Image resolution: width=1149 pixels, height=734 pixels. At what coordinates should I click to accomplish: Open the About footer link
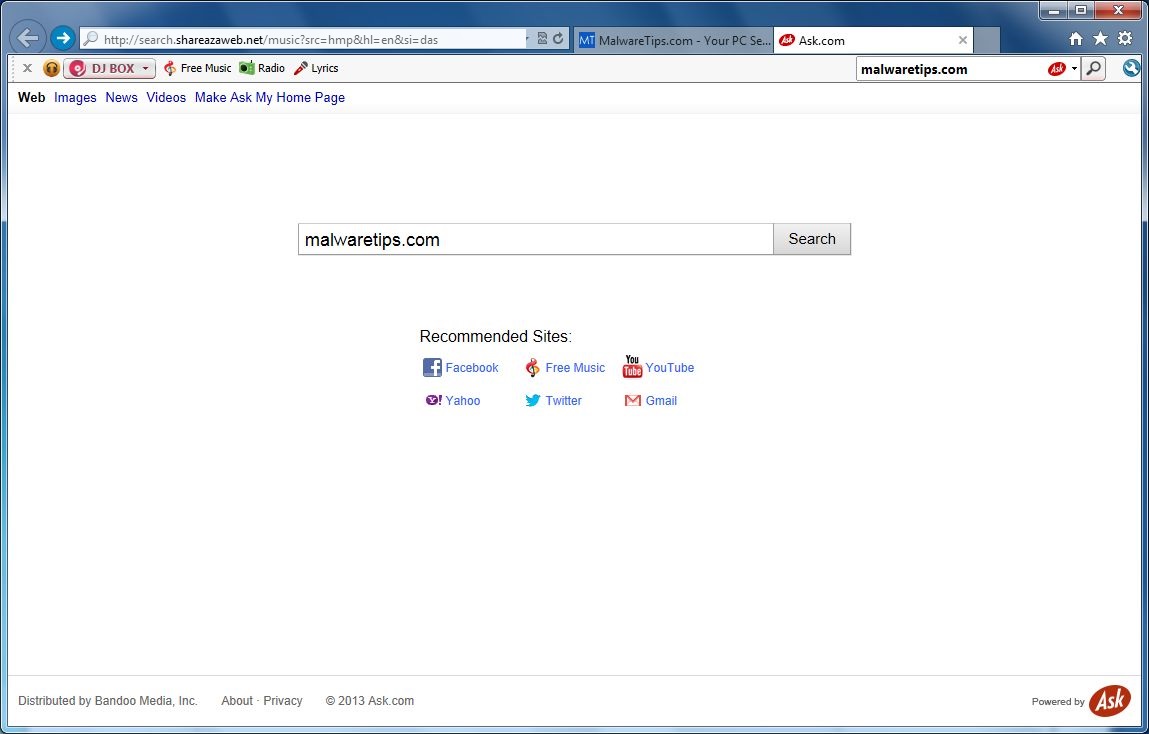(237, 701)
